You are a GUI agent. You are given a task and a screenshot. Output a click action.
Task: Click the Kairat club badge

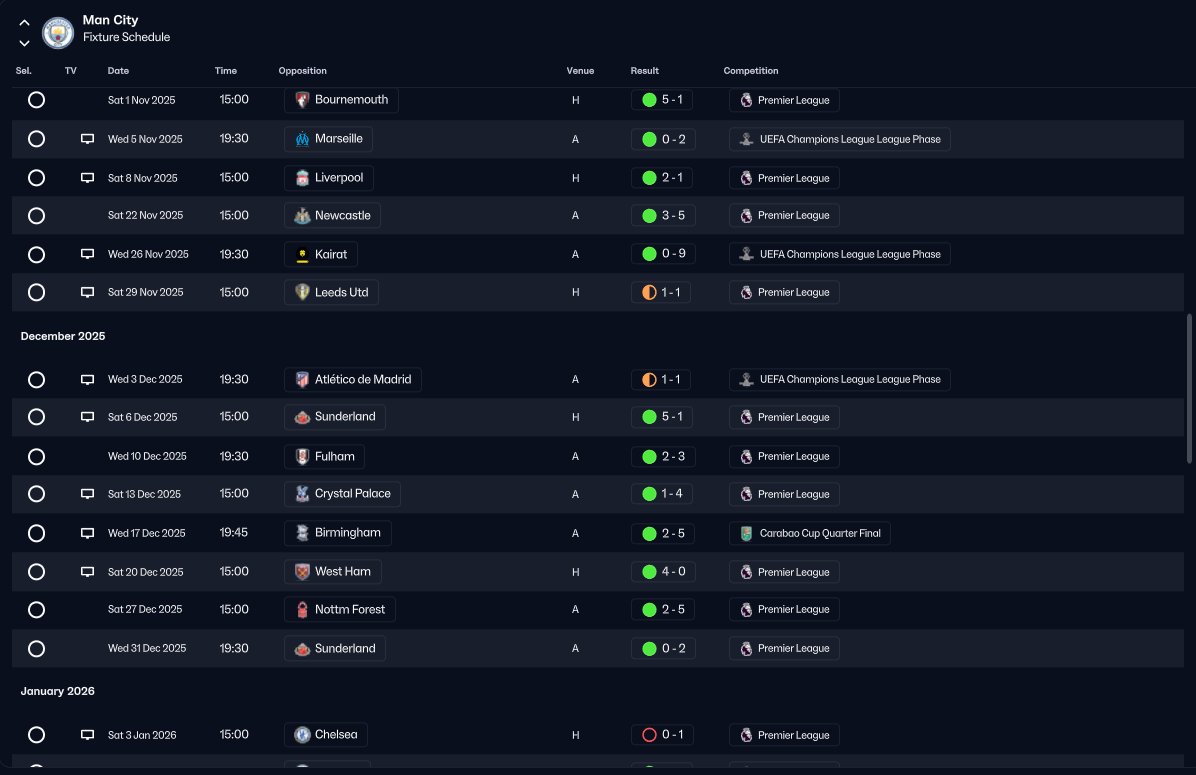tap(302, 255)
